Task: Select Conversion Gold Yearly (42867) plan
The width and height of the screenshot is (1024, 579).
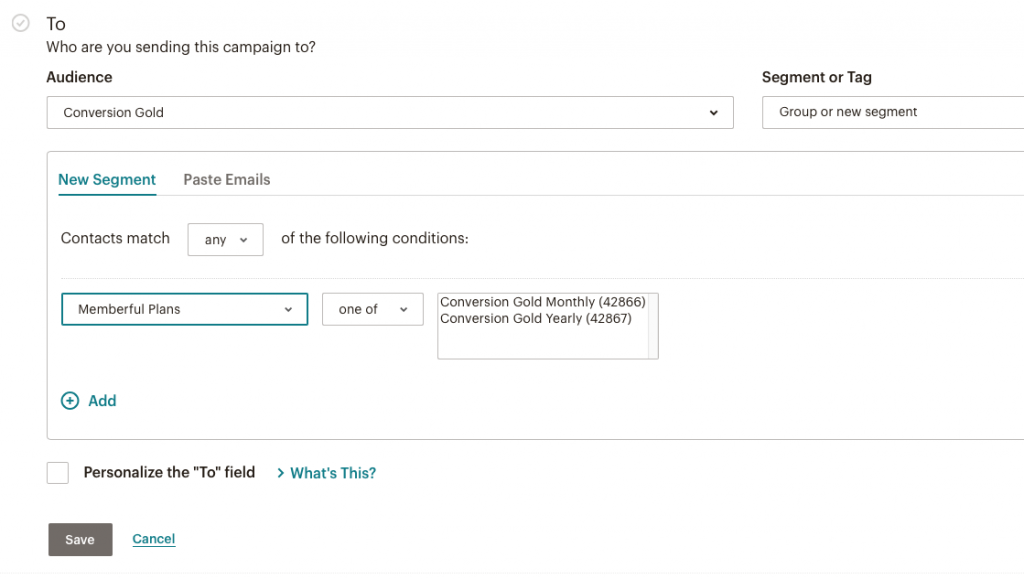Action: pos(536,319)
